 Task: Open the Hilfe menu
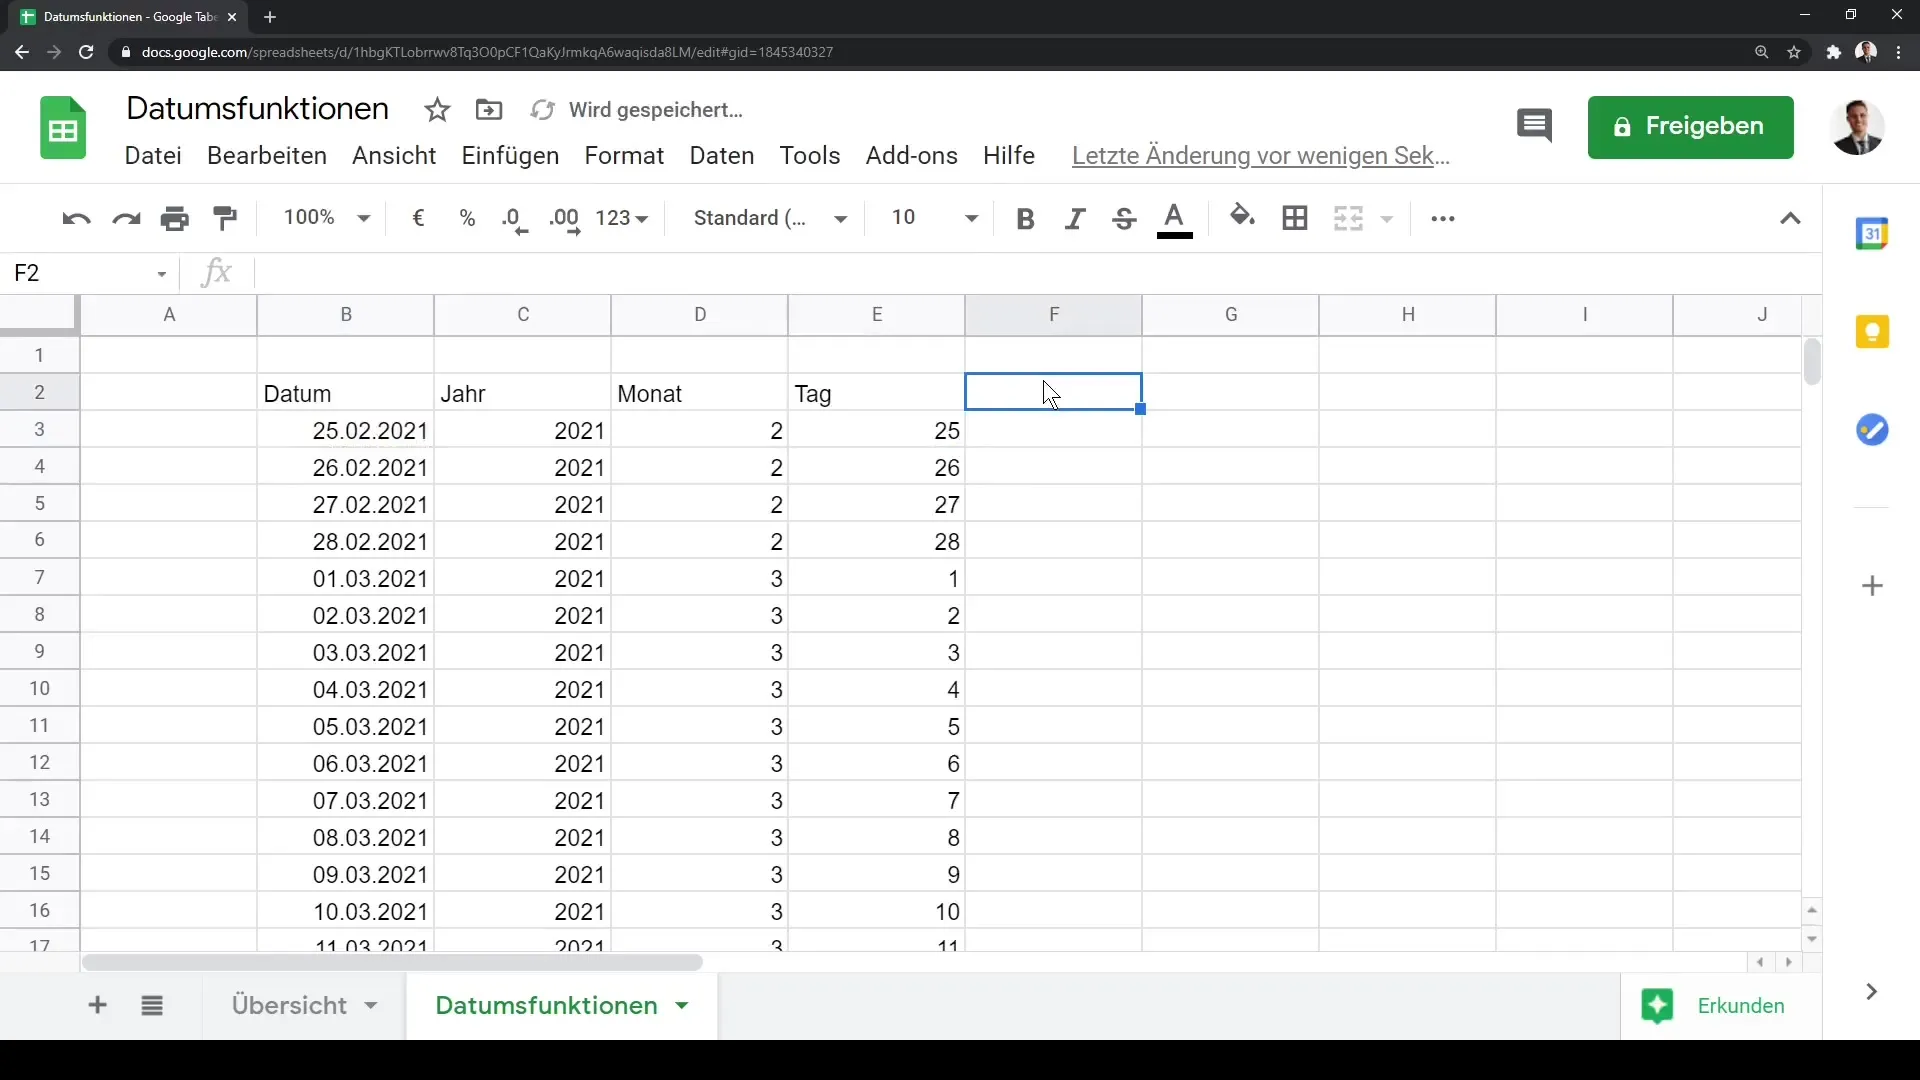[1009, 156]
